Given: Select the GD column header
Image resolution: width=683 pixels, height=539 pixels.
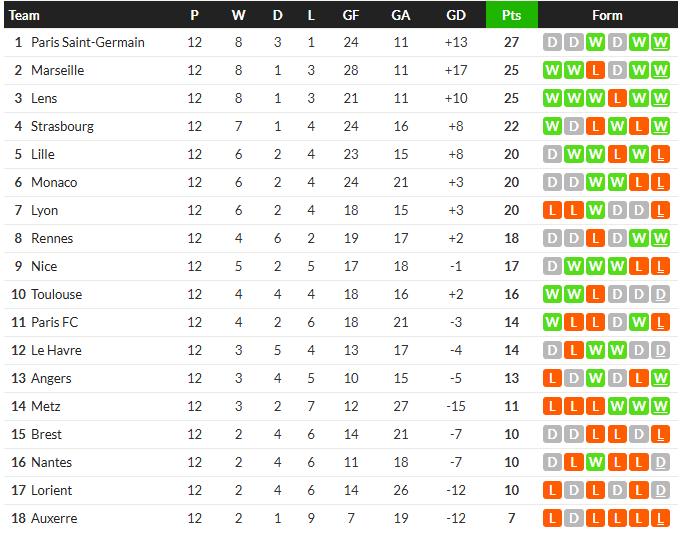Looking at the screenshot, I should (456, 16).
